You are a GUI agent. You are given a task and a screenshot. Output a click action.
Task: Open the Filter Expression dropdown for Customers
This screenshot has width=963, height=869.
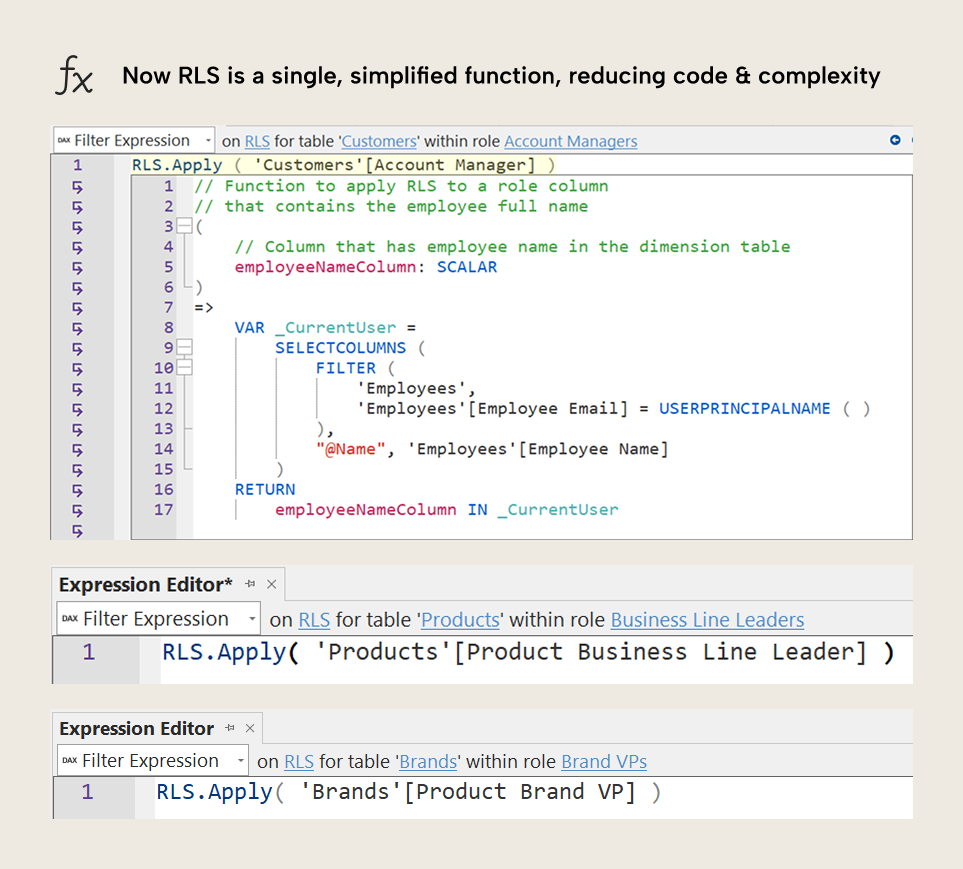coord(210,140)
